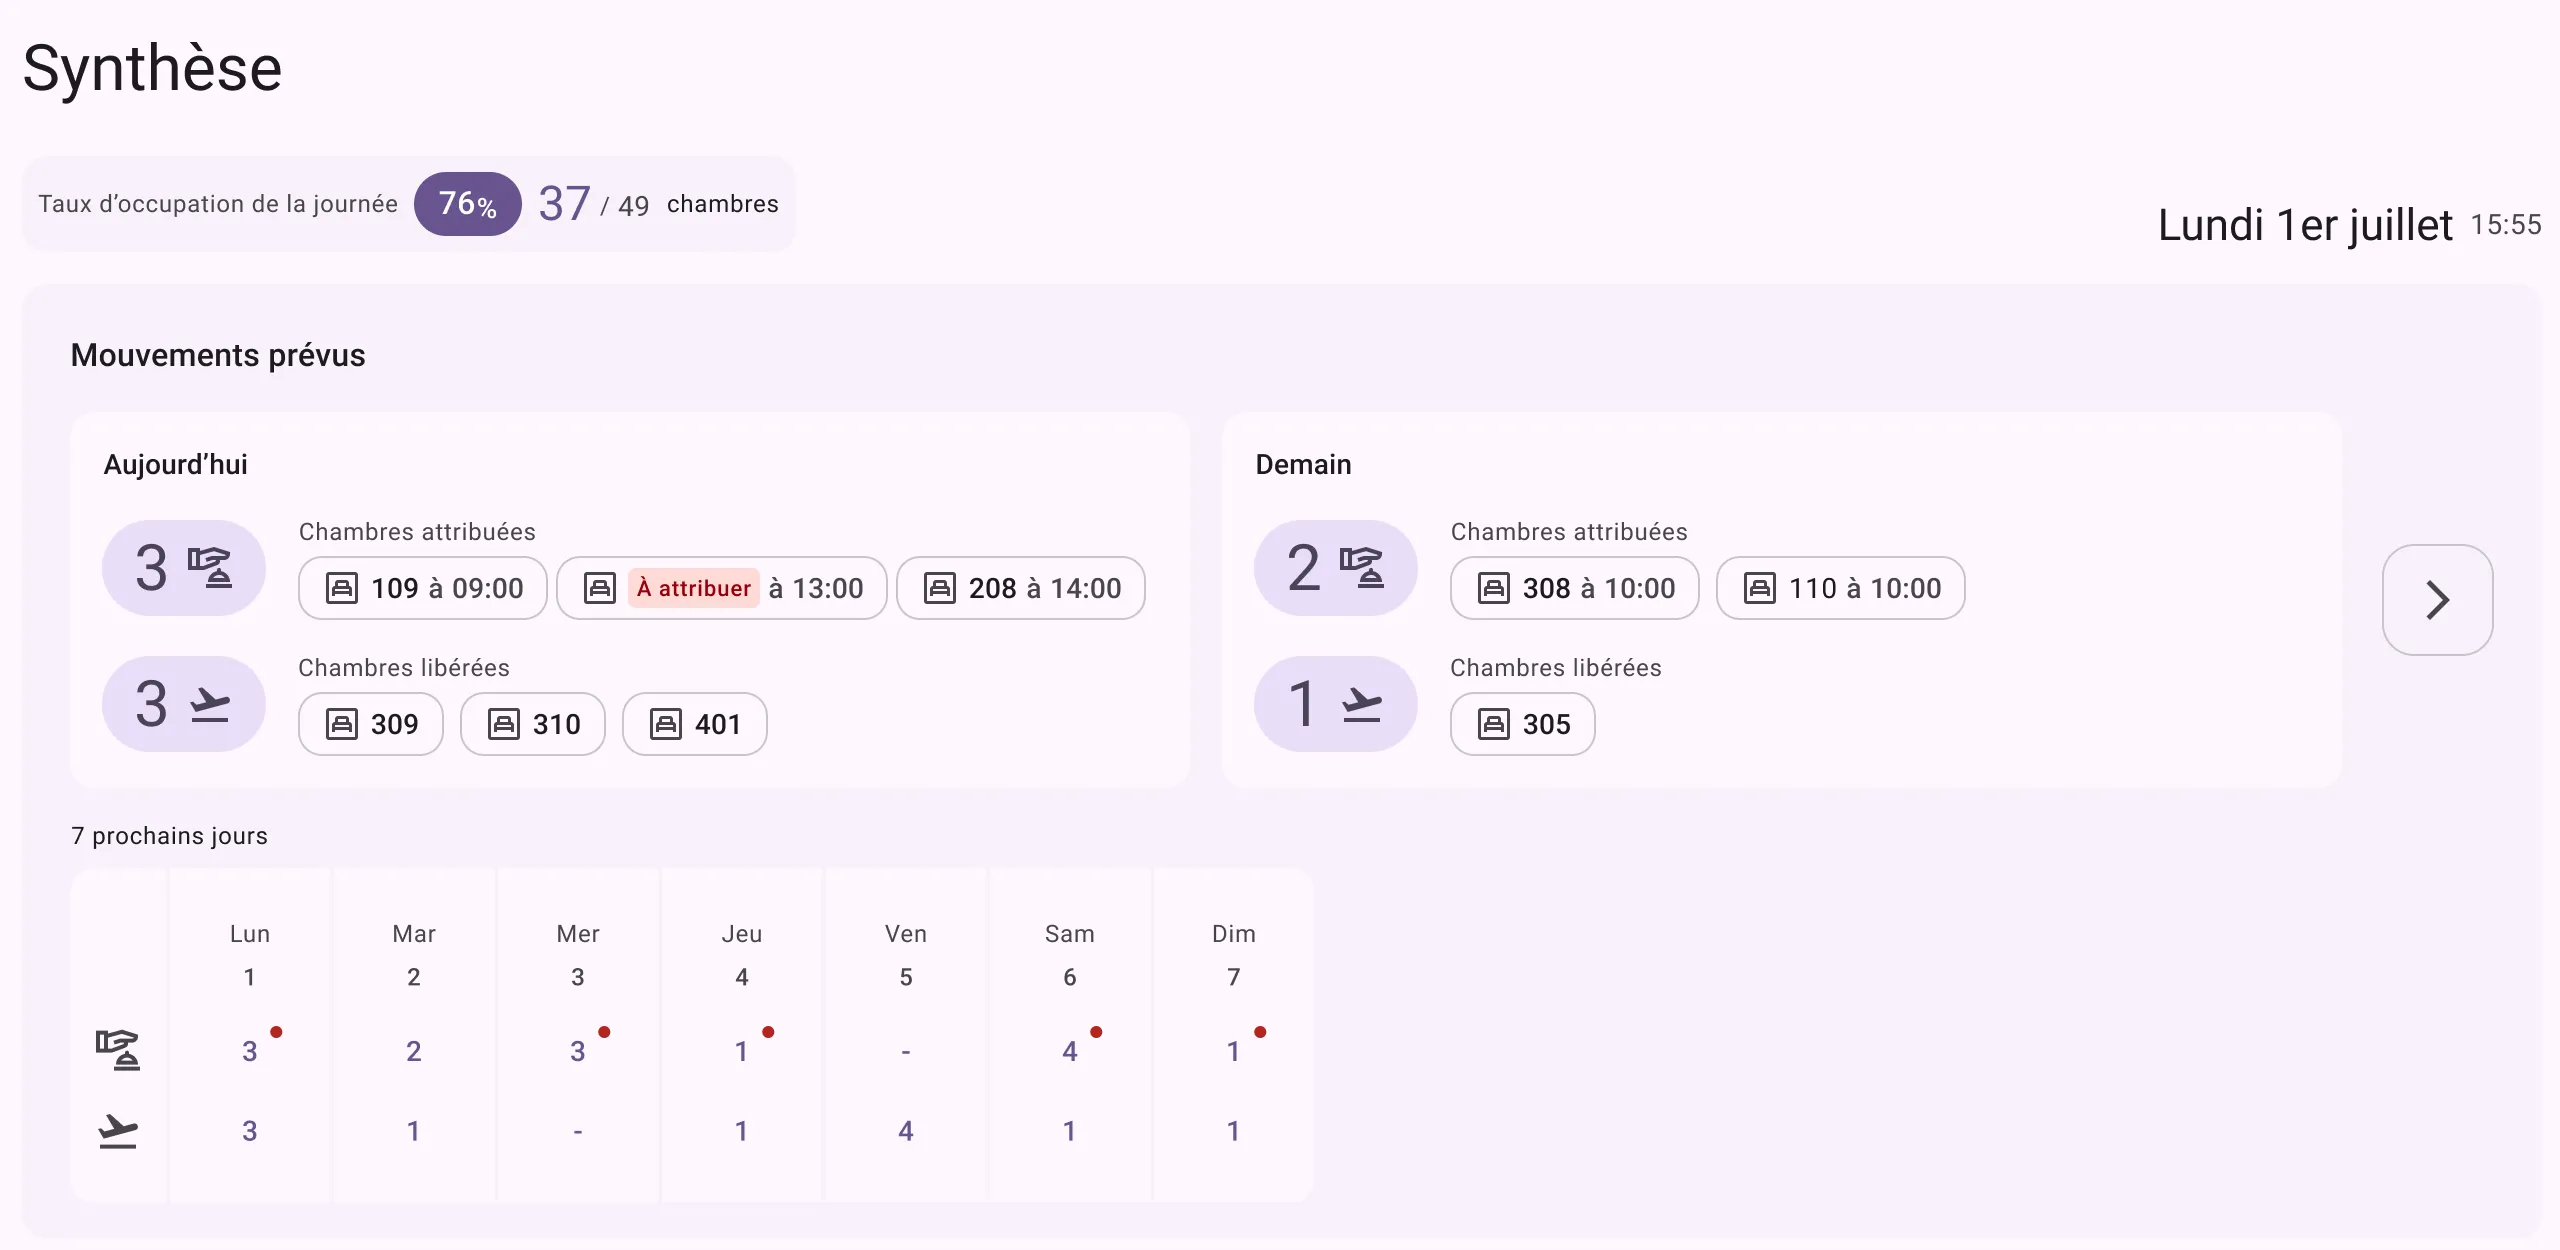Click bed icon beside 'À attribuer'
Image resolution: width=2560 pixels, height=1250 pixels.
click(x=600, y=588)
